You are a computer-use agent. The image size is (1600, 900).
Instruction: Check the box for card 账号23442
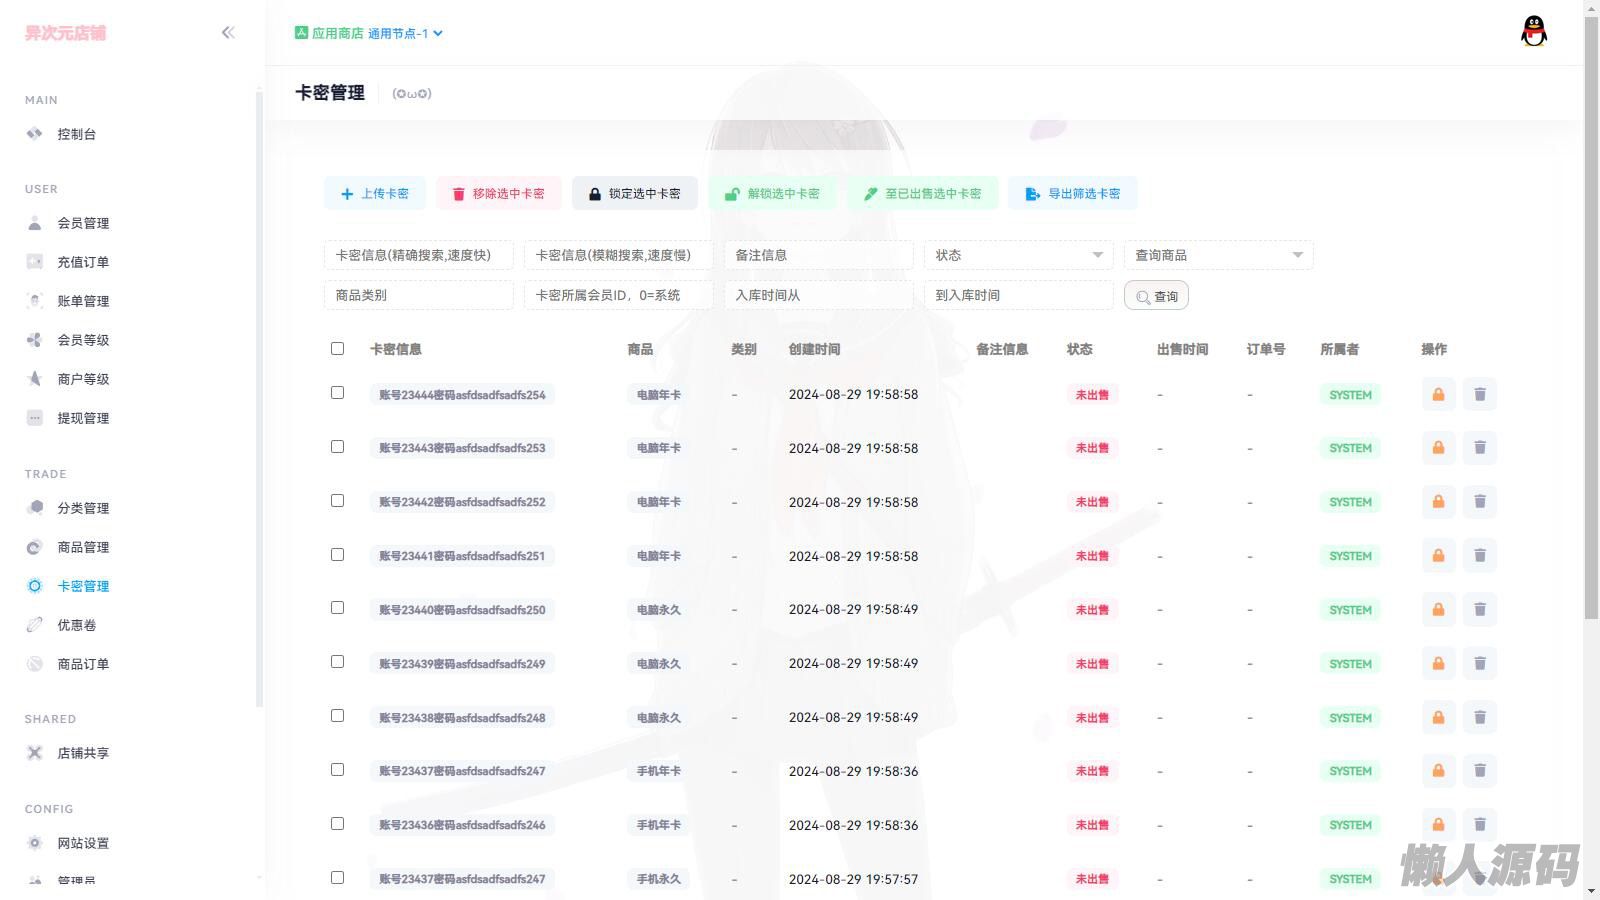click(x=337, y=501)
